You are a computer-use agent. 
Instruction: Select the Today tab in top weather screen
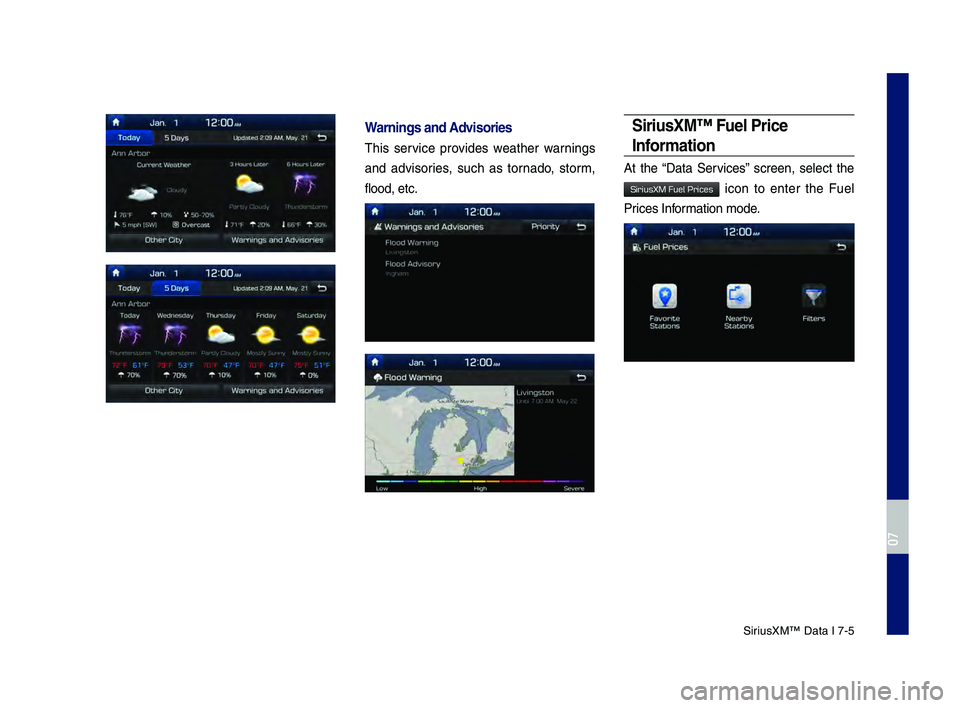tap(129, 138)
